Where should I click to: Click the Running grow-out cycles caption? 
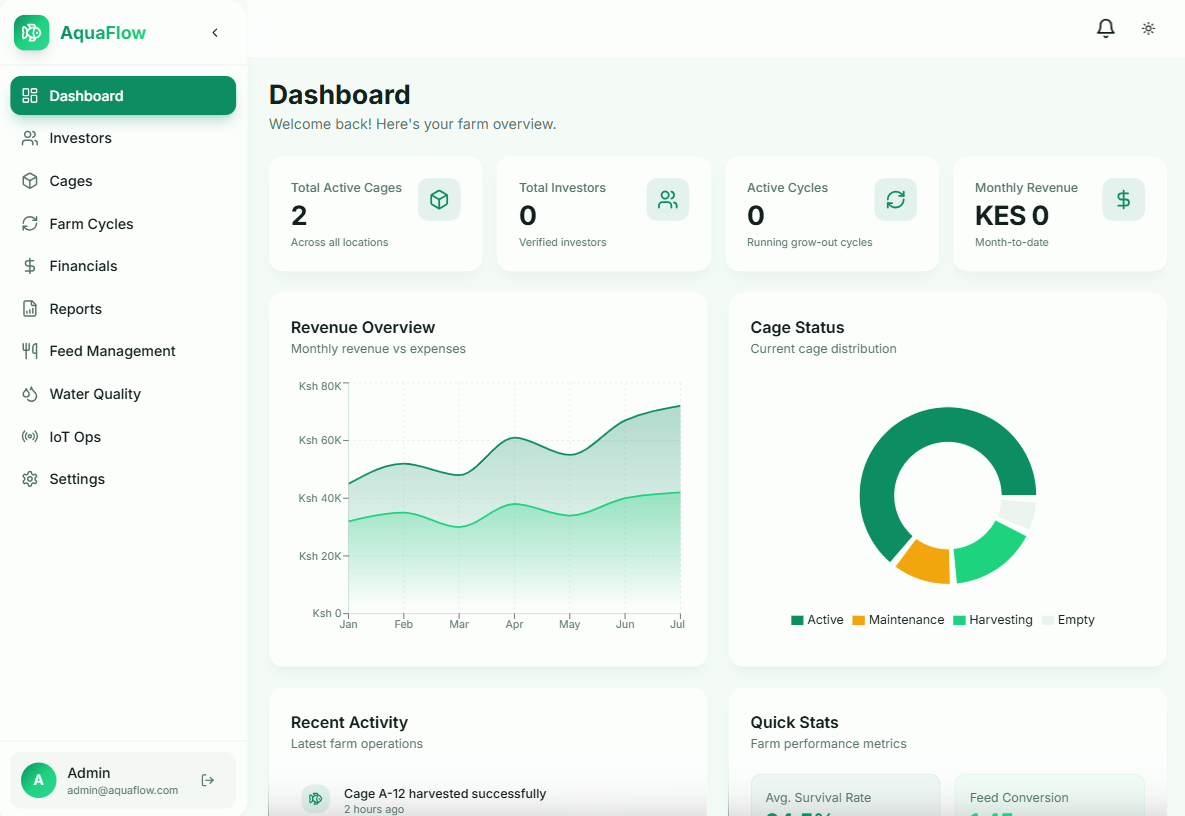(809, 243)
